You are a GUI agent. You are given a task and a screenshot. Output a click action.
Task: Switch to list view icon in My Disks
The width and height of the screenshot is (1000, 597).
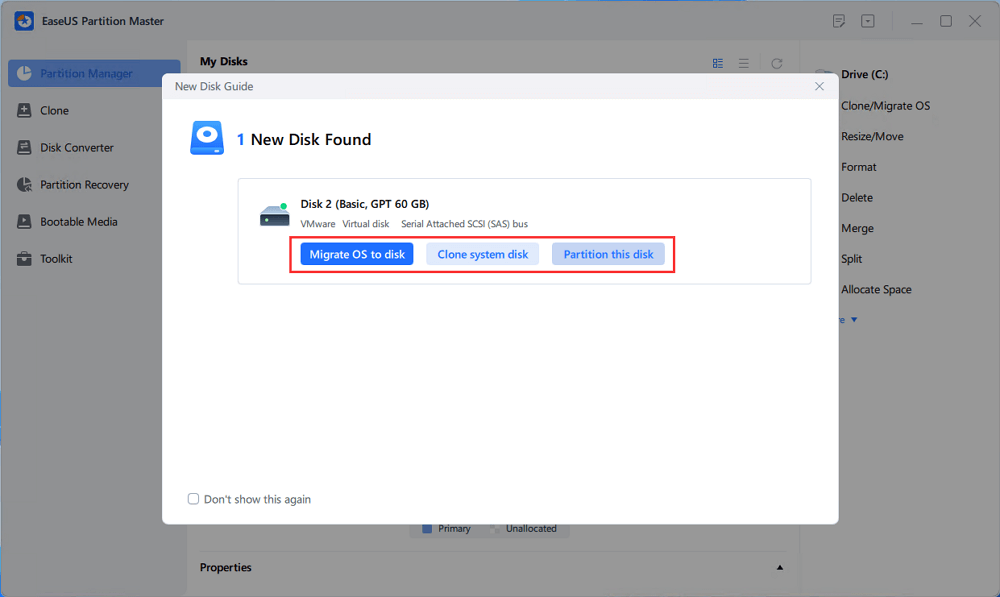click(744, 63)
